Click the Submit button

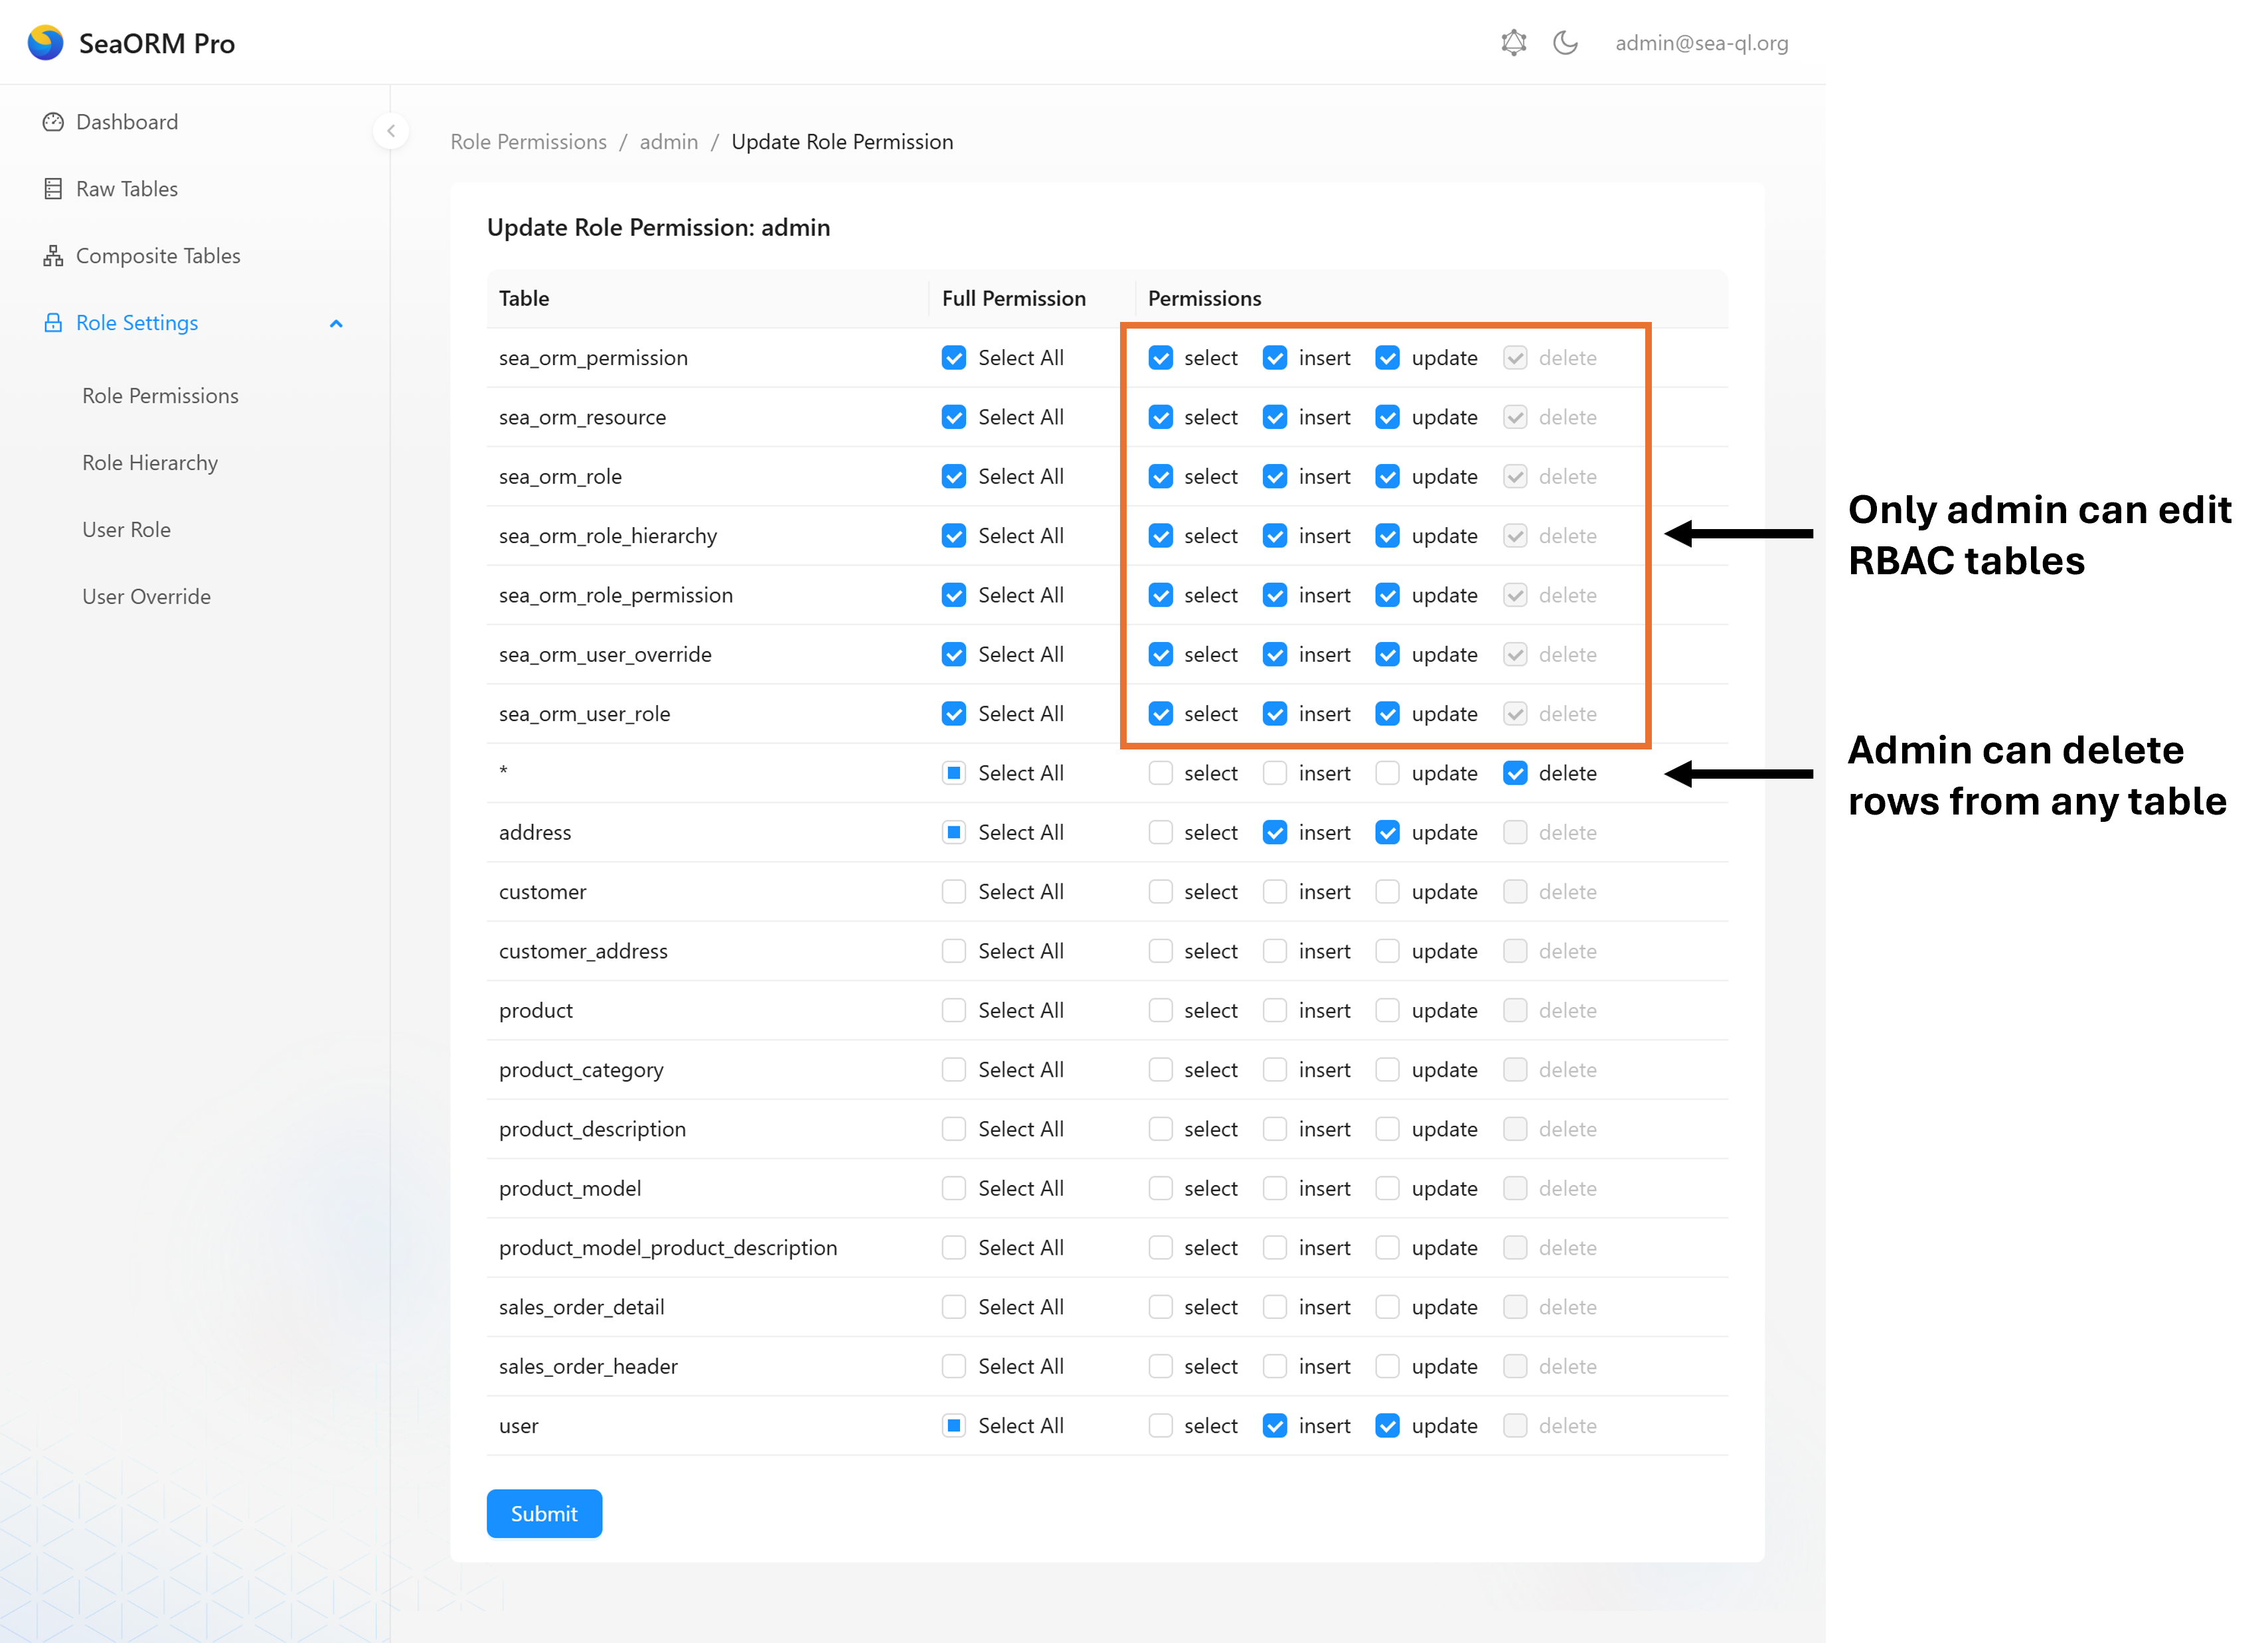[x=544, y=1514]
